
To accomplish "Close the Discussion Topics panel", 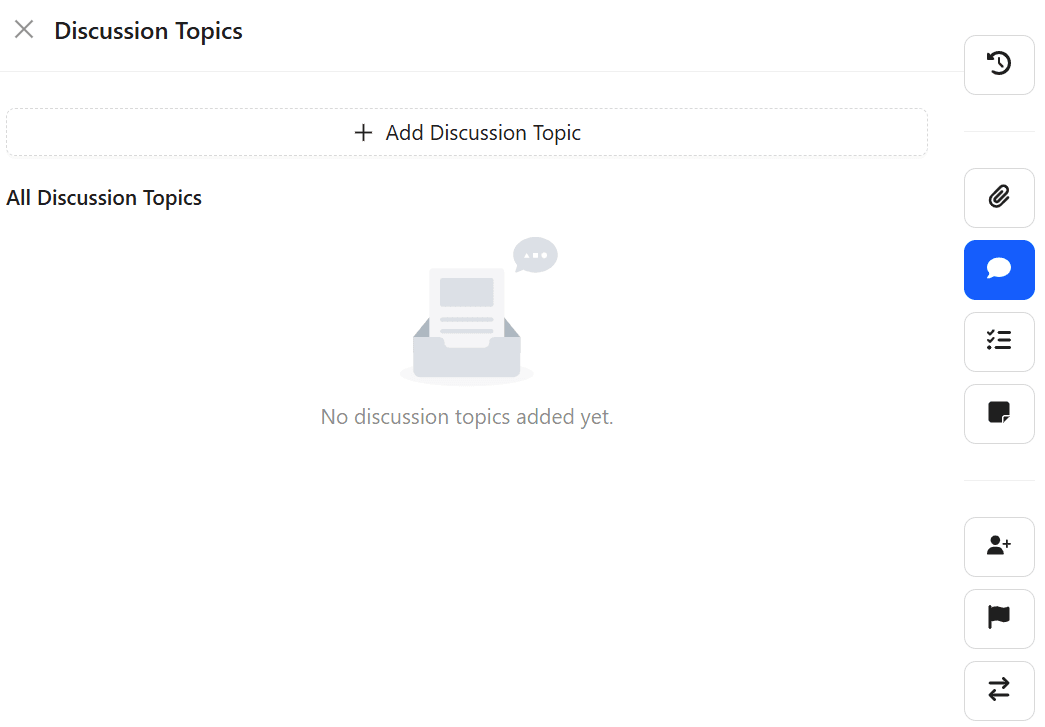I will coord(24,30).
